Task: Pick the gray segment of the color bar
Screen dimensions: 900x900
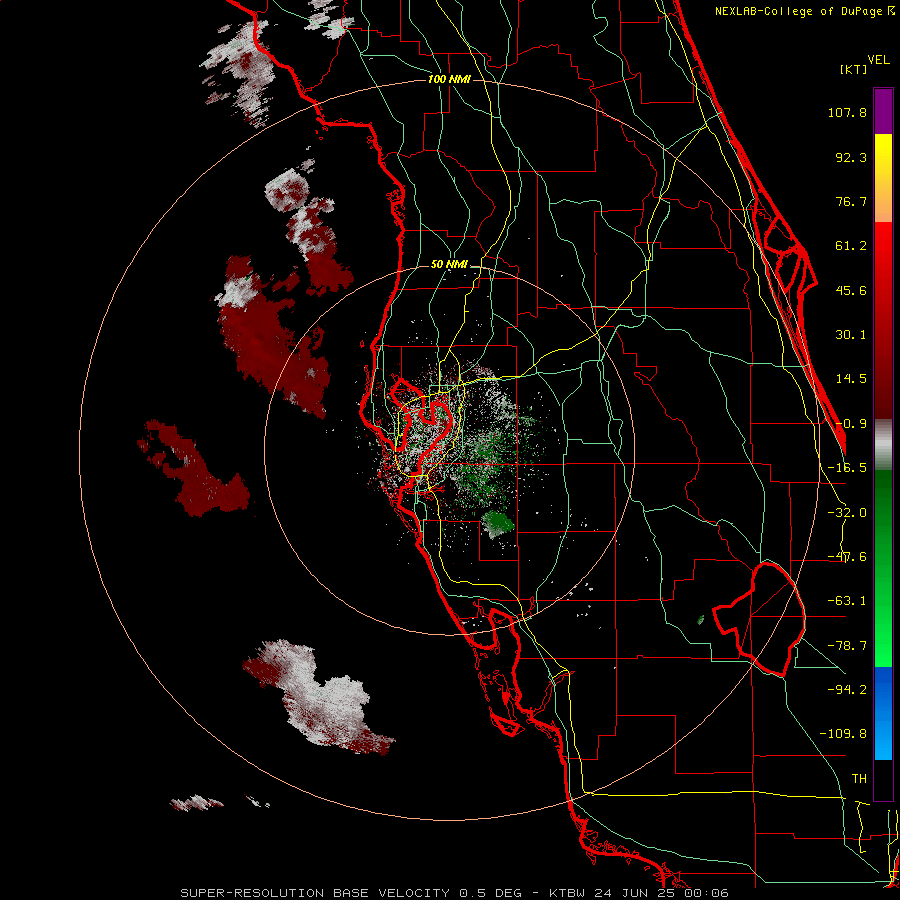Action: coord(883,445)
